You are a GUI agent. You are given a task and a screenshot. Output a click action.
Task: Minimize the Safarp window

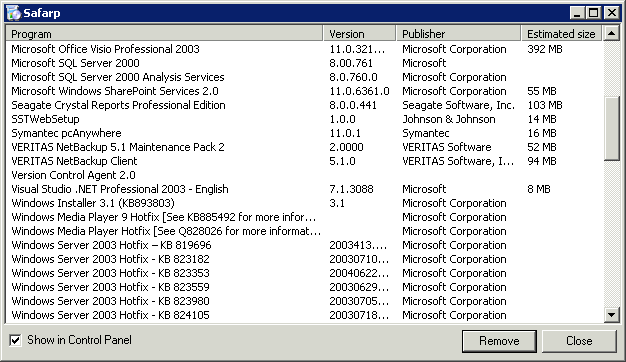(576, 13)
